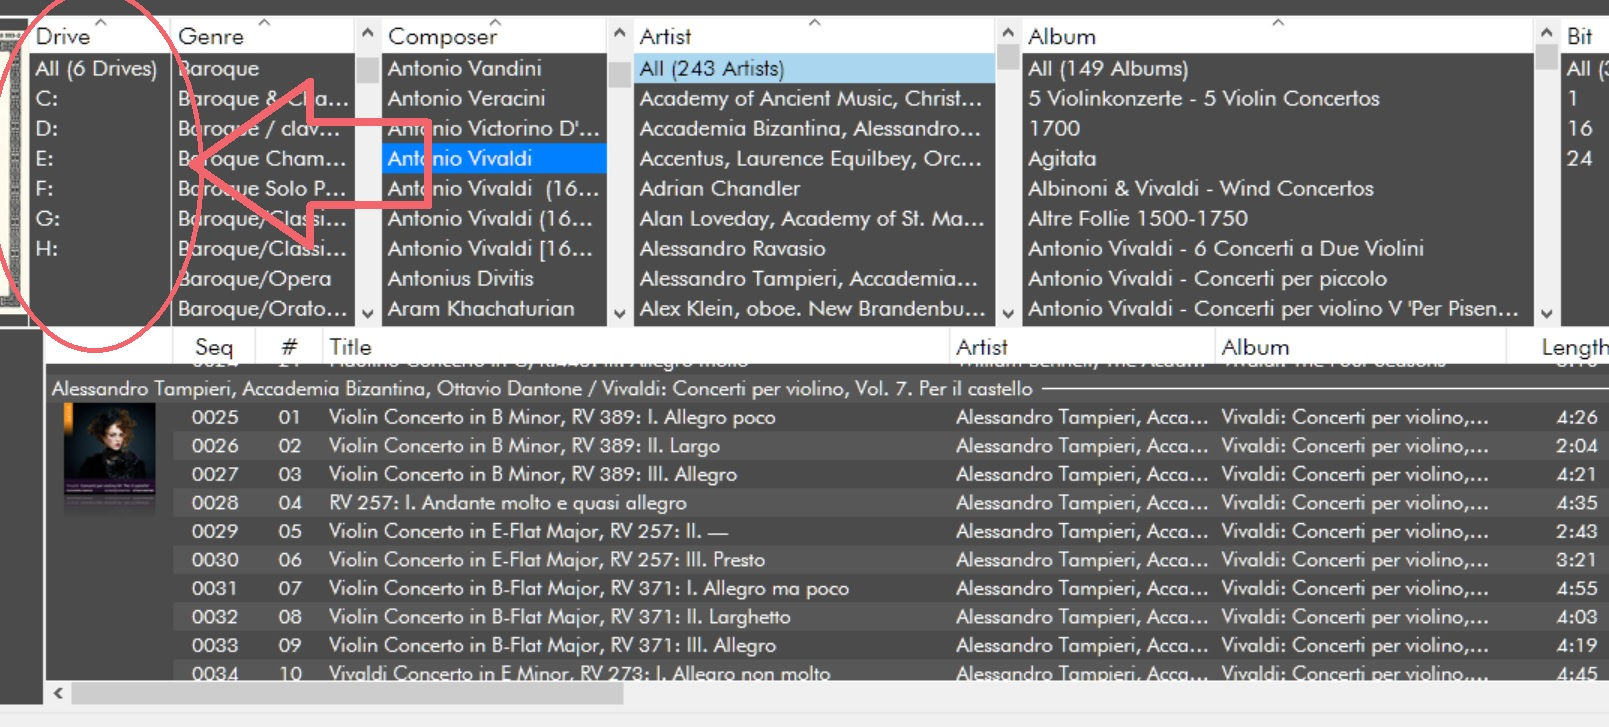
Task: Click the horizontal scrollbar left arrow
Action: [58, 693]
